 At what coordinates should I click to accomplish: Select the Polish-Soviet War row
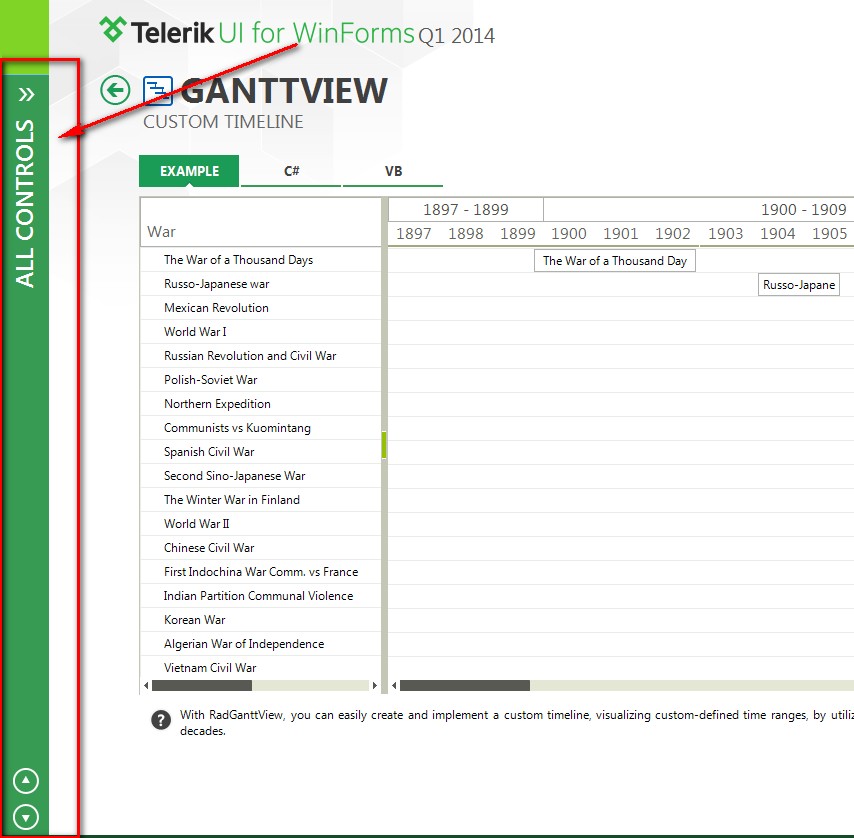click(260, 380)
